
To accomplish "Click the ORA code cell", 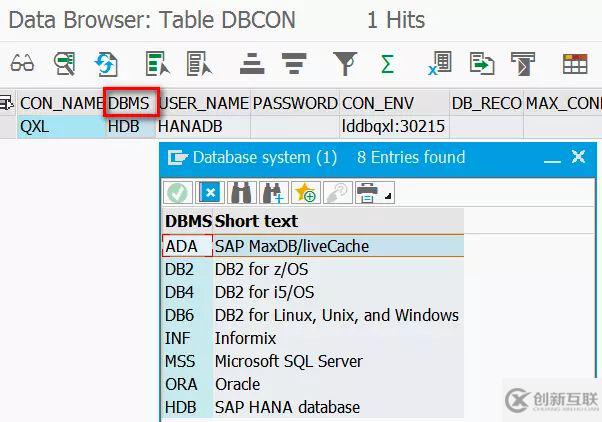I will pos(187,384).
